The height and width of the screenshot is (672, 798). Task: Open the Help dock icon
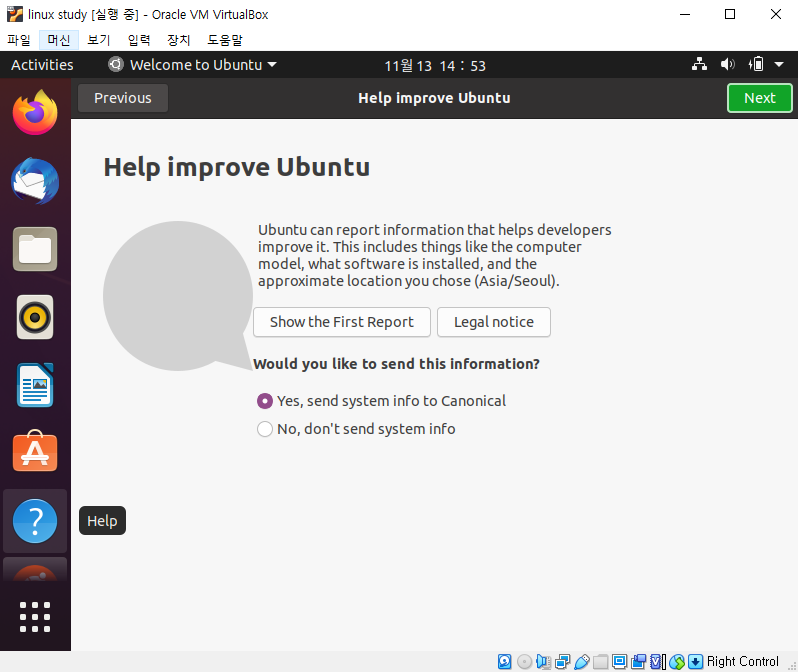35,521
